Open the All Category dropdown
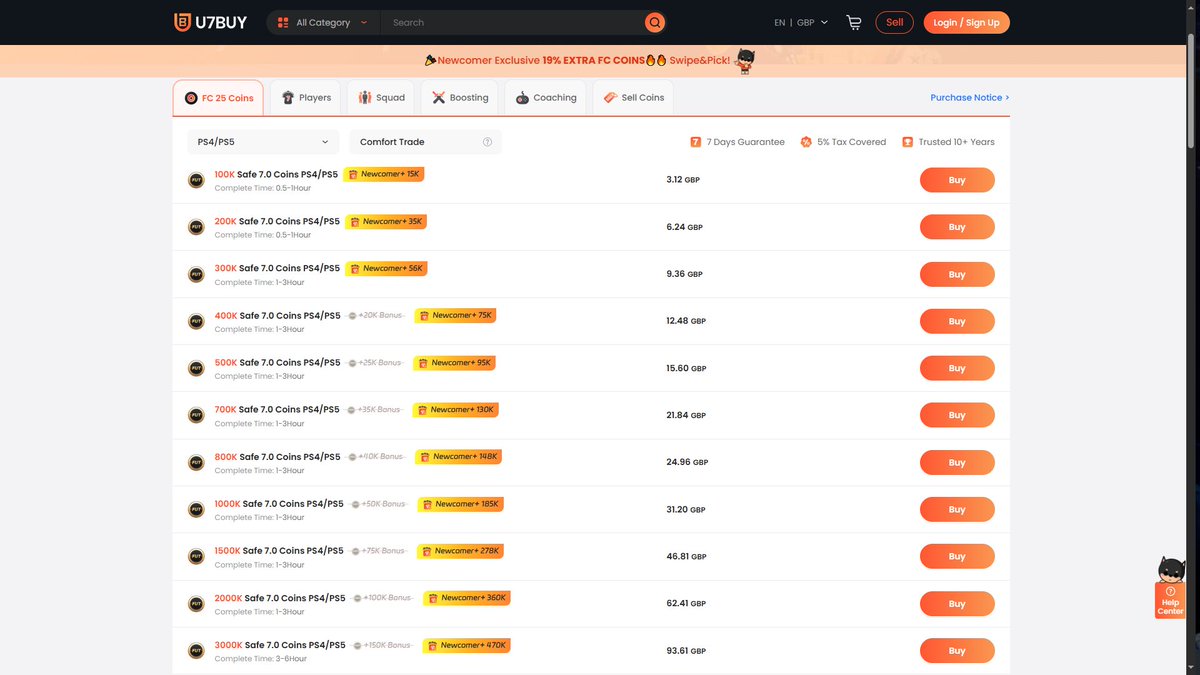The height and width of the screenshot is (675, 1200). click(322, 21)
